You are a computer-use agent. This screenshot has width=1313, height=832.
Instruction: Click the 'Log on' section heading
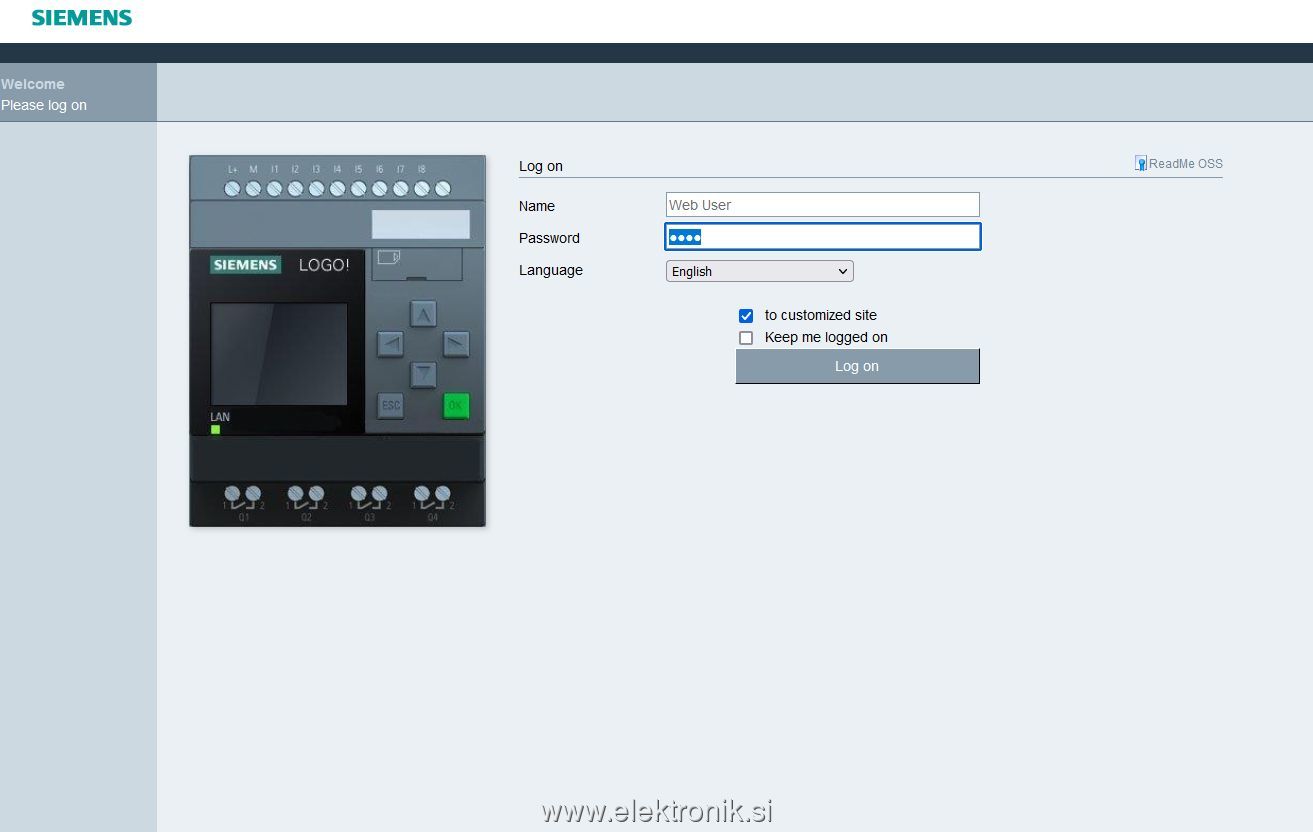(x=541, y=166)
